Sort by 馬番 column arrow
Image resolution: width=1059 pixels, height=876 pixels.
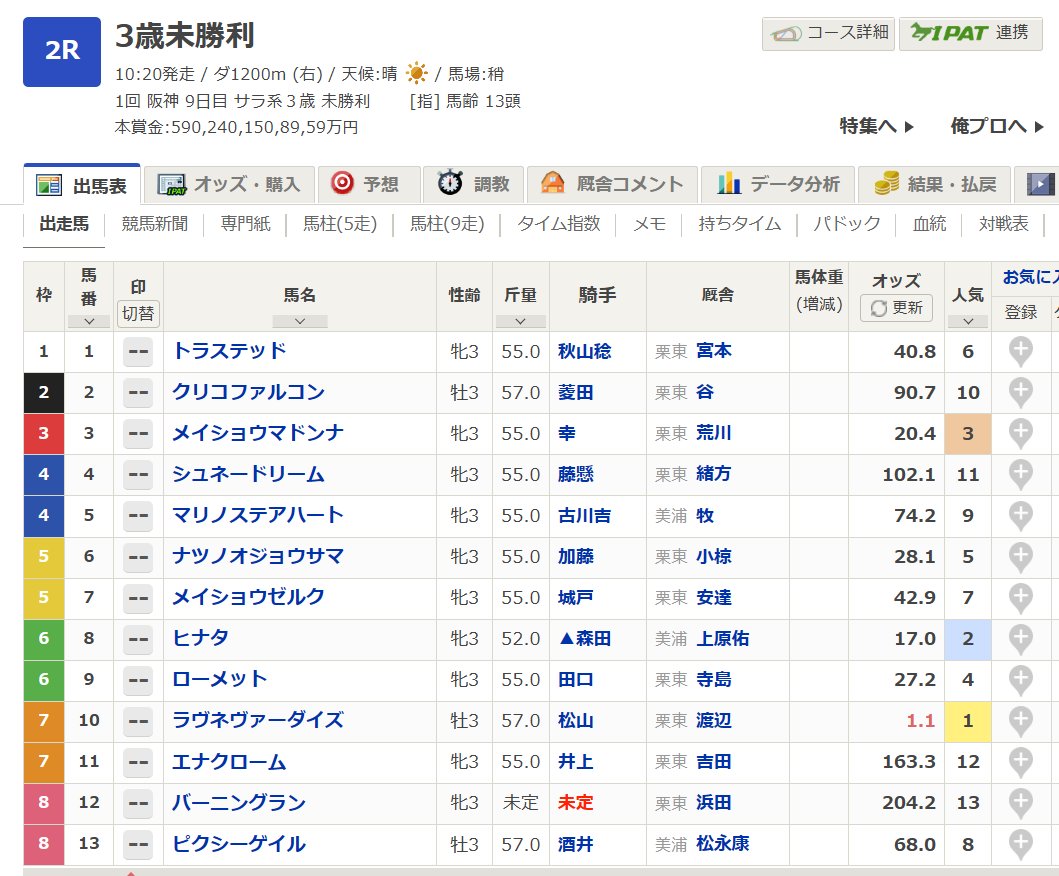89,321
